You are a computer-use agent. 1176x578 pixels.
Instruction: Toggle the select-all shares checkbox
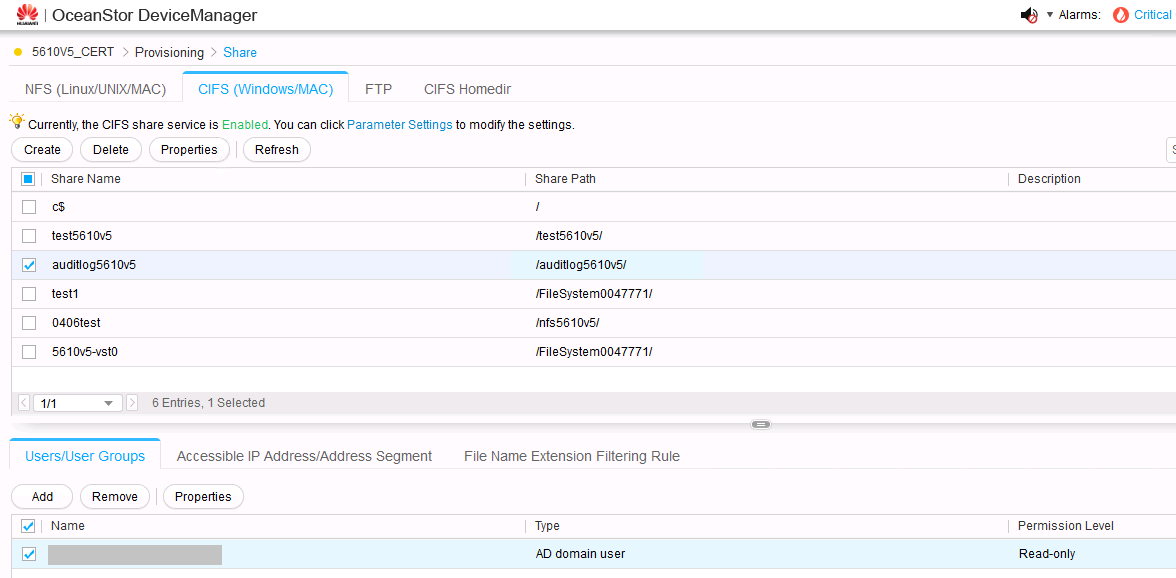point(27,178)
